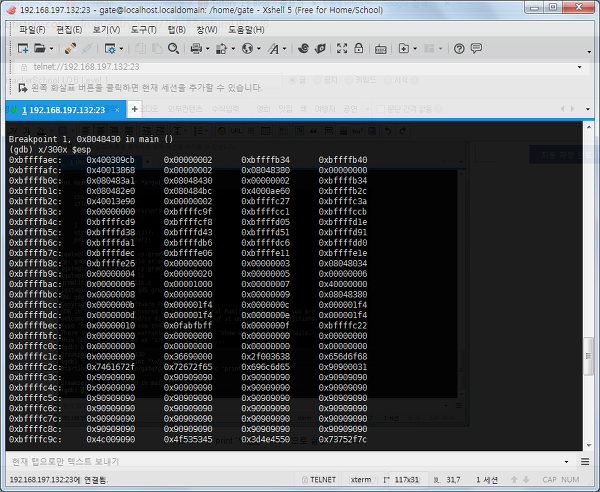
Task: Close the 192.168.197.132:23 tab
Action: 117,110
